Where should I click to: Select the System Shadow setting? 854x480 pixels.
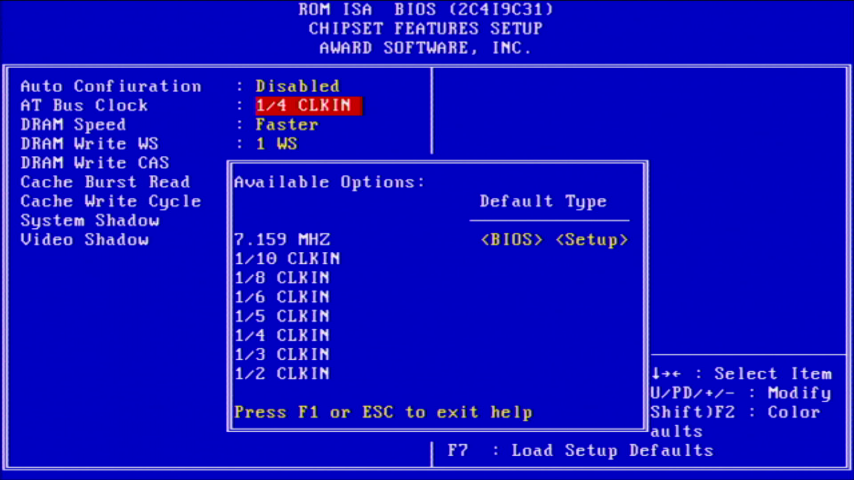90,221
